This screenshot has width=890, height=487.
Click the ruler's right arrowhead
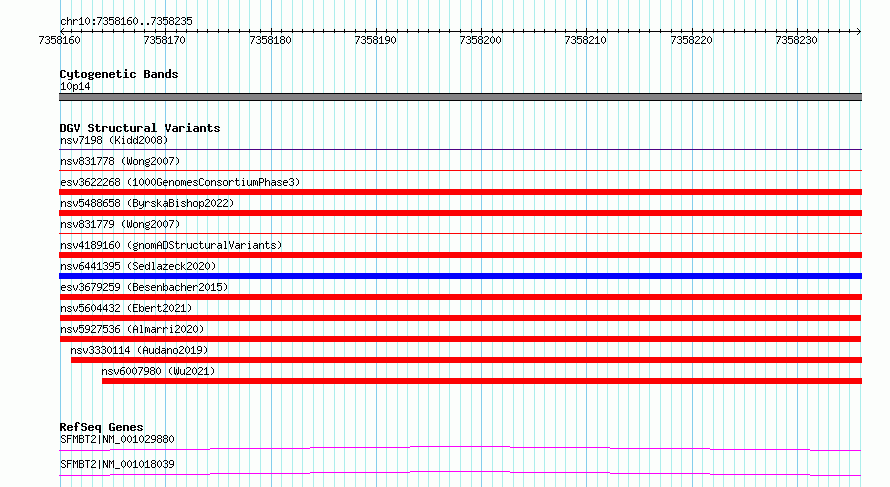pyautogui.click(x=859, y=31)
